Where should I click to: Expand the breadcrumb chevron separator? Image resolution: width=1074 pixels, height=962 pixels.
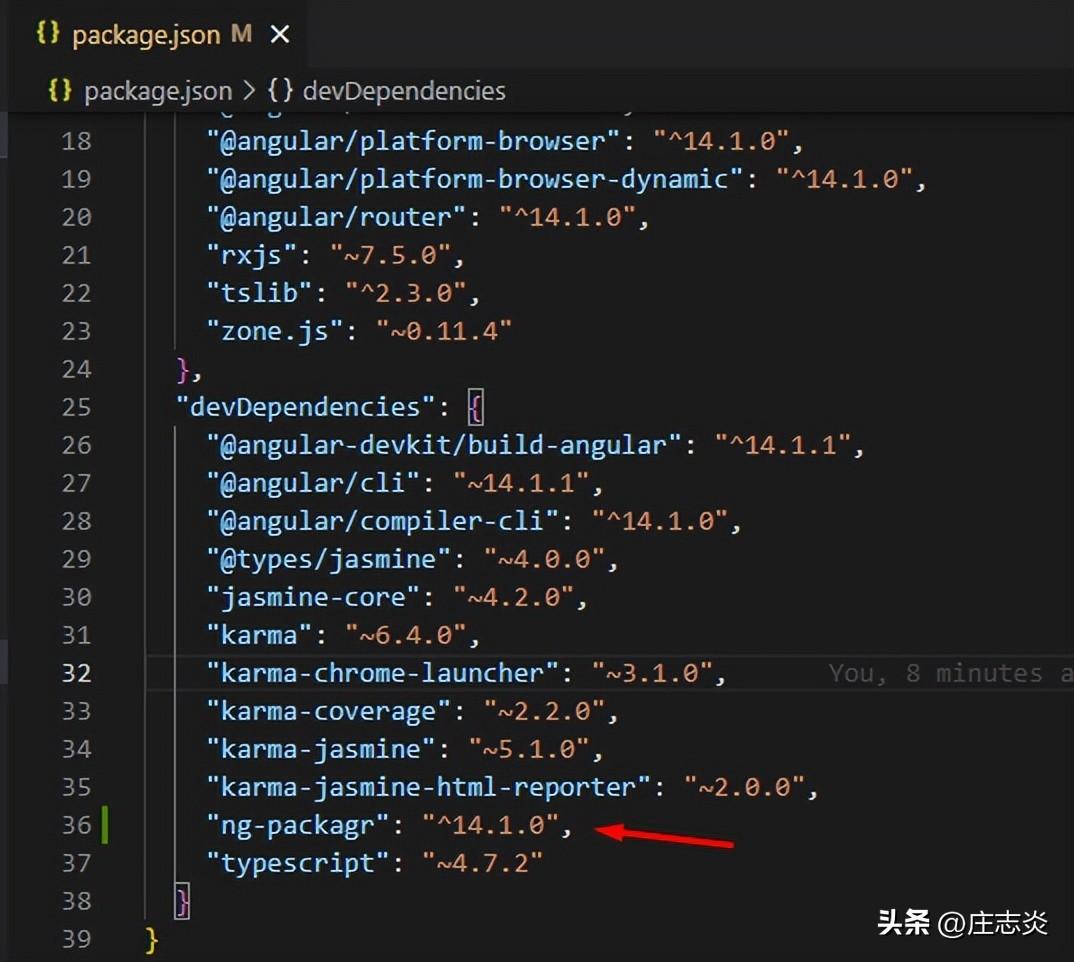(250, 91)
